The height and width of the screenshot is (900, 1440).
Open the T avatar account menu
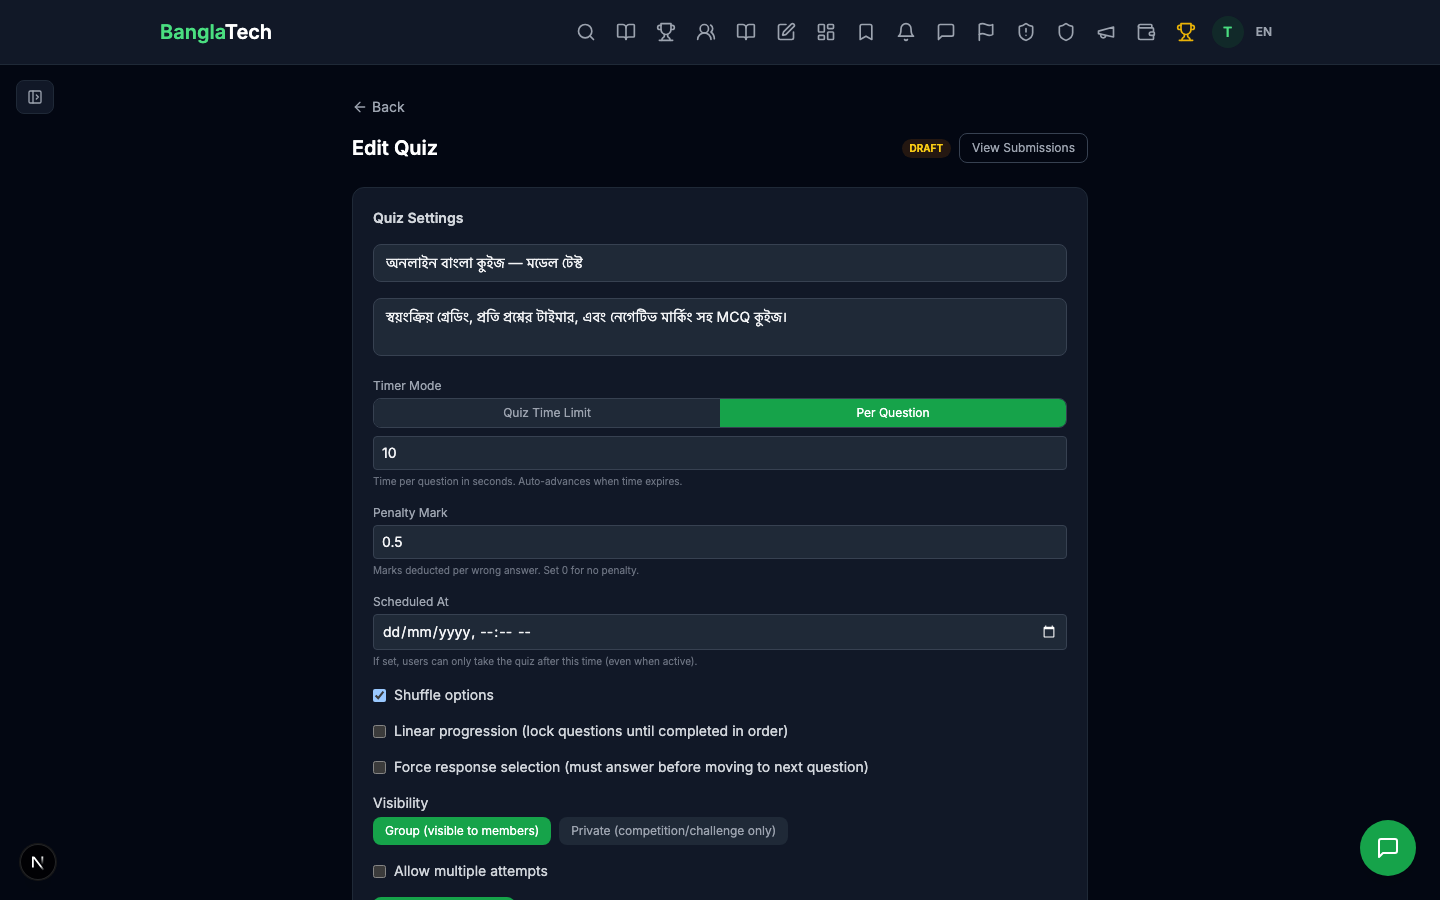(x=1227, y=32)
